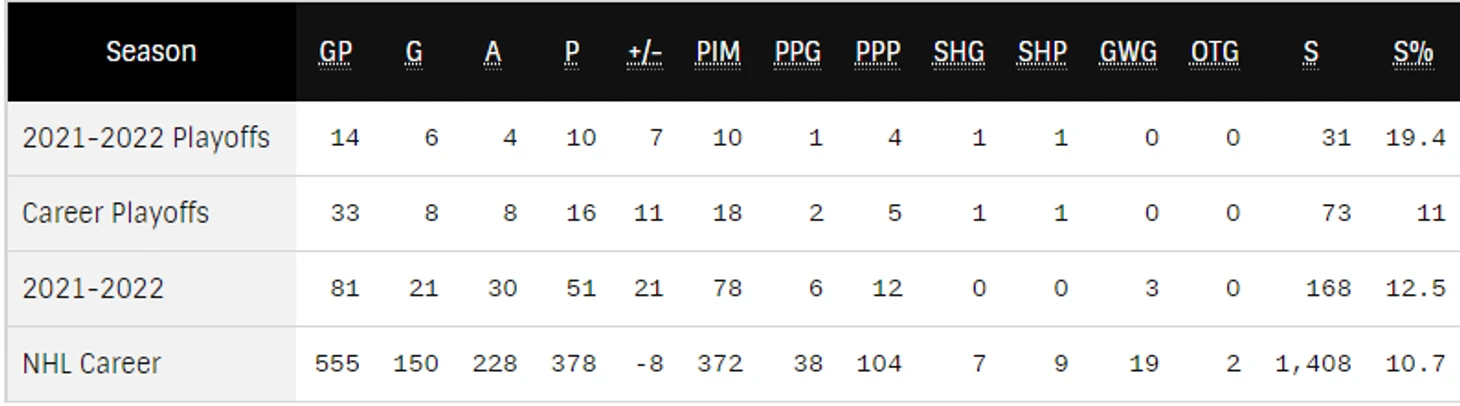This screenshot has width=1460, height=406.
Task: Click the PPP column header
Action: (878, 52)
